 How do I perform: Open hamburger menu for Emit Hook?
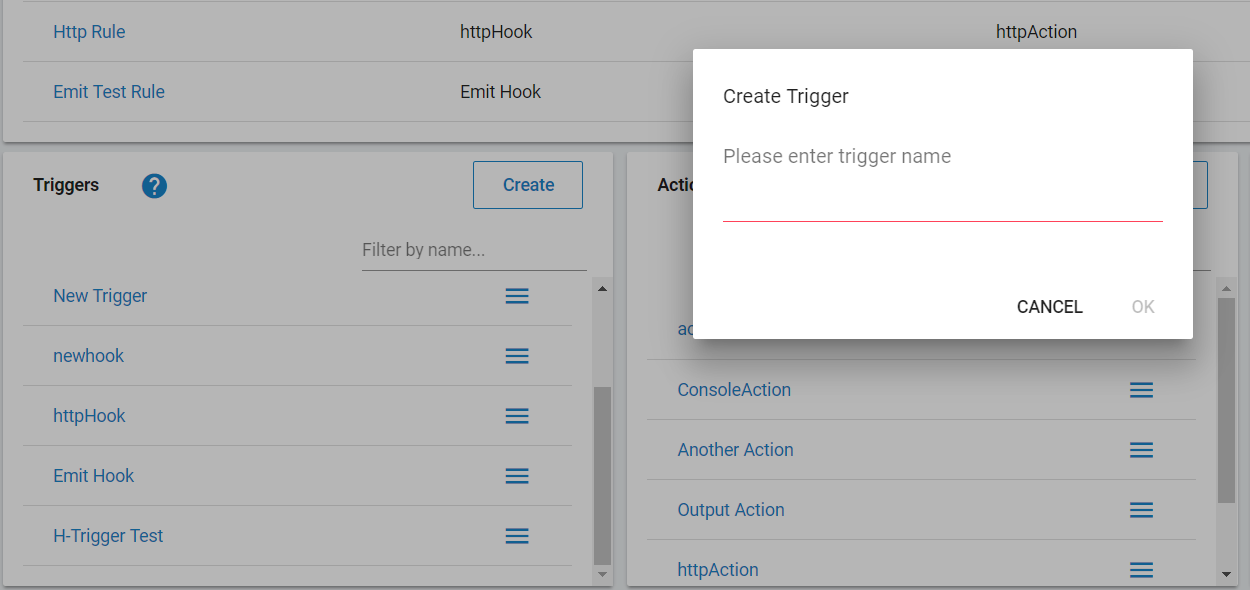517,476
